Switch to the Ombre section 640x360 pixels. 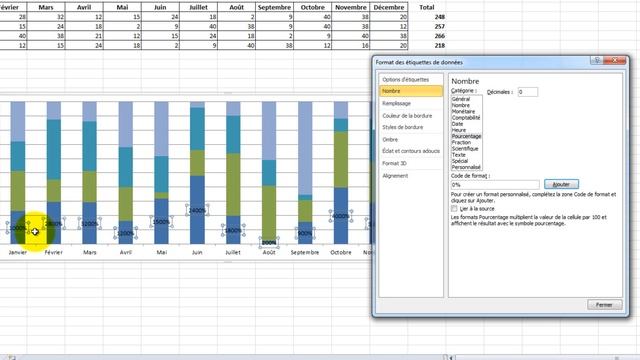pyautogui.click(x=390, y=140)
